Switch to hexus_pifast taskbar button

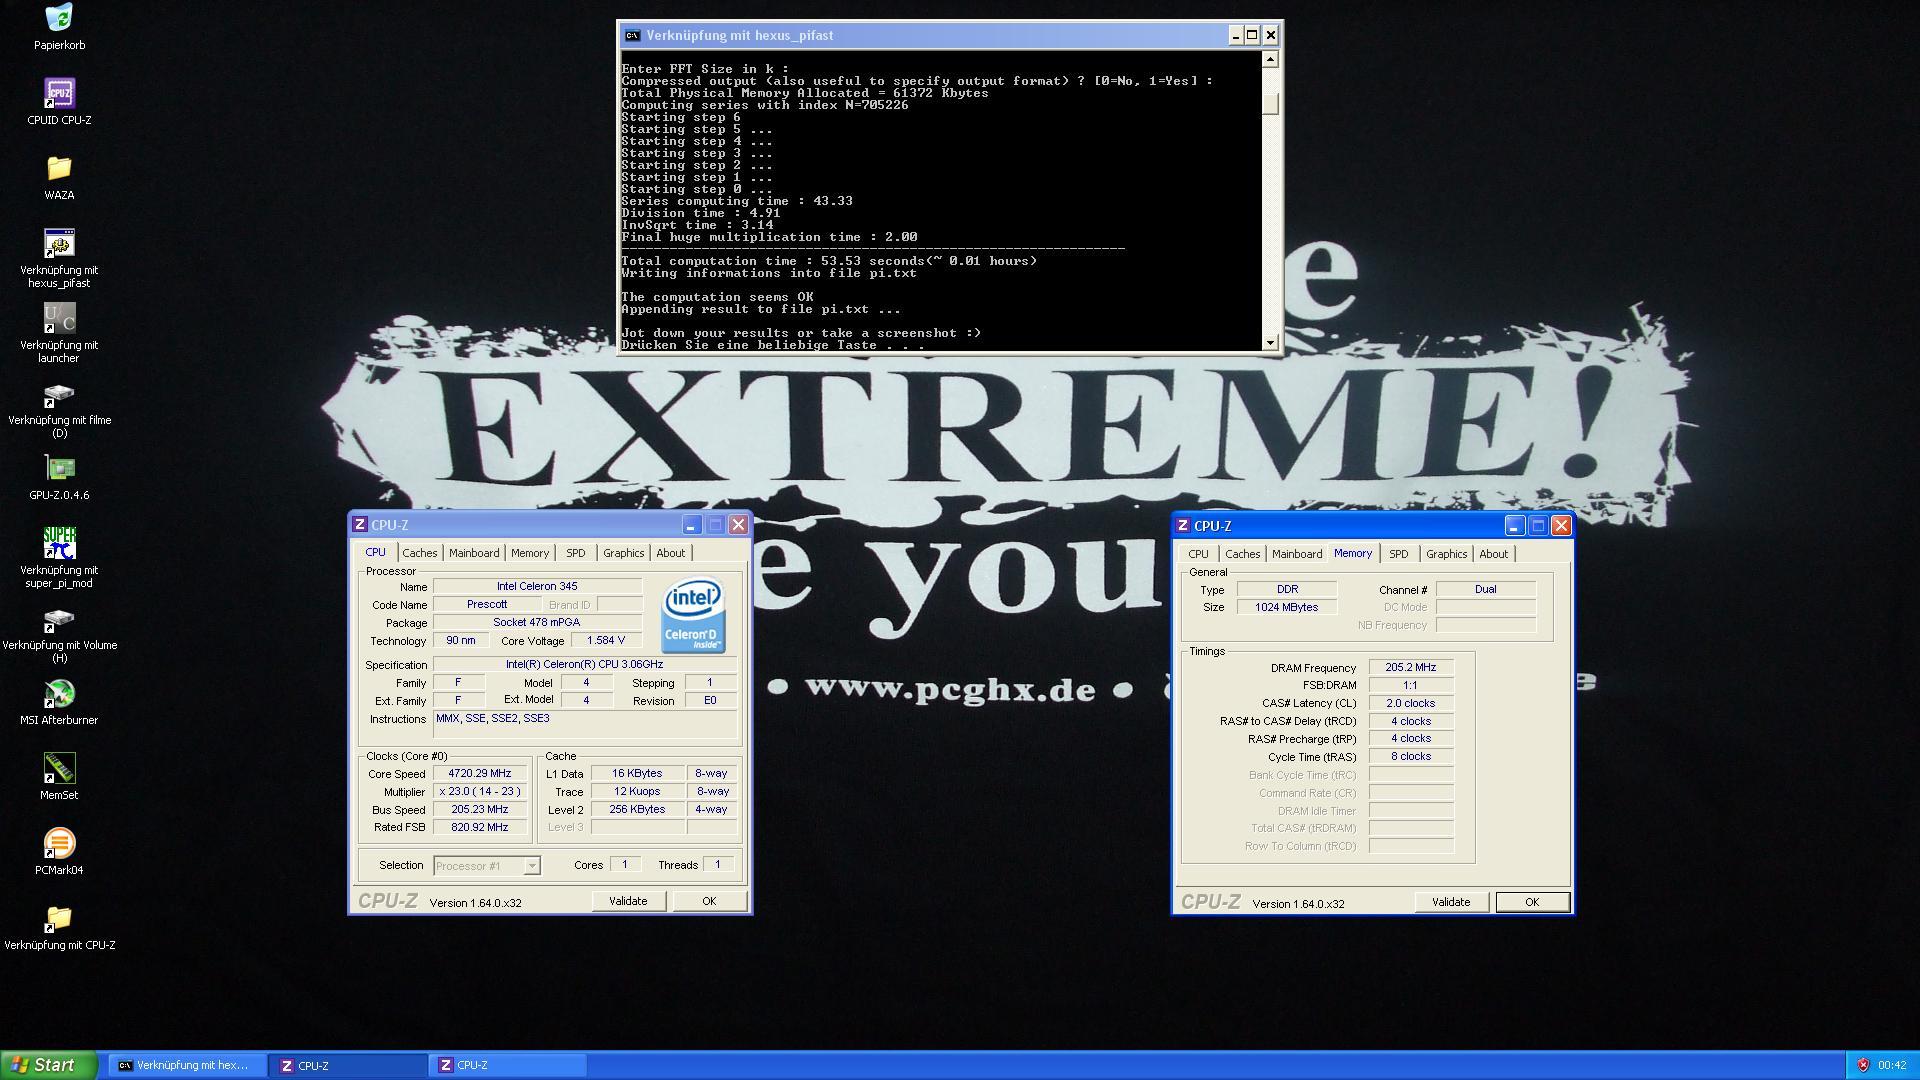[187, 1065]
